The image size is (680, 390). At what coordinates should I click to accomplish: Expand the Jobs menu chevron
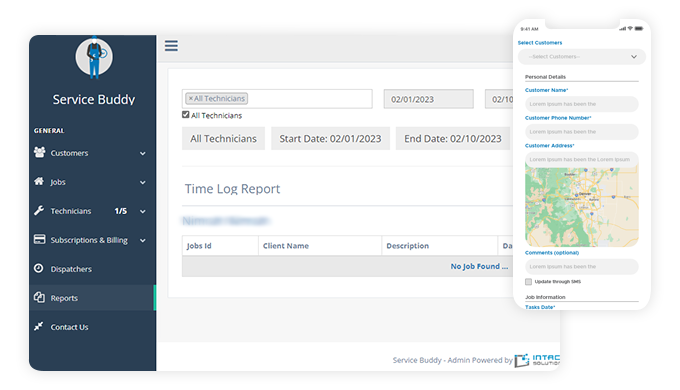tap(143, 182)
